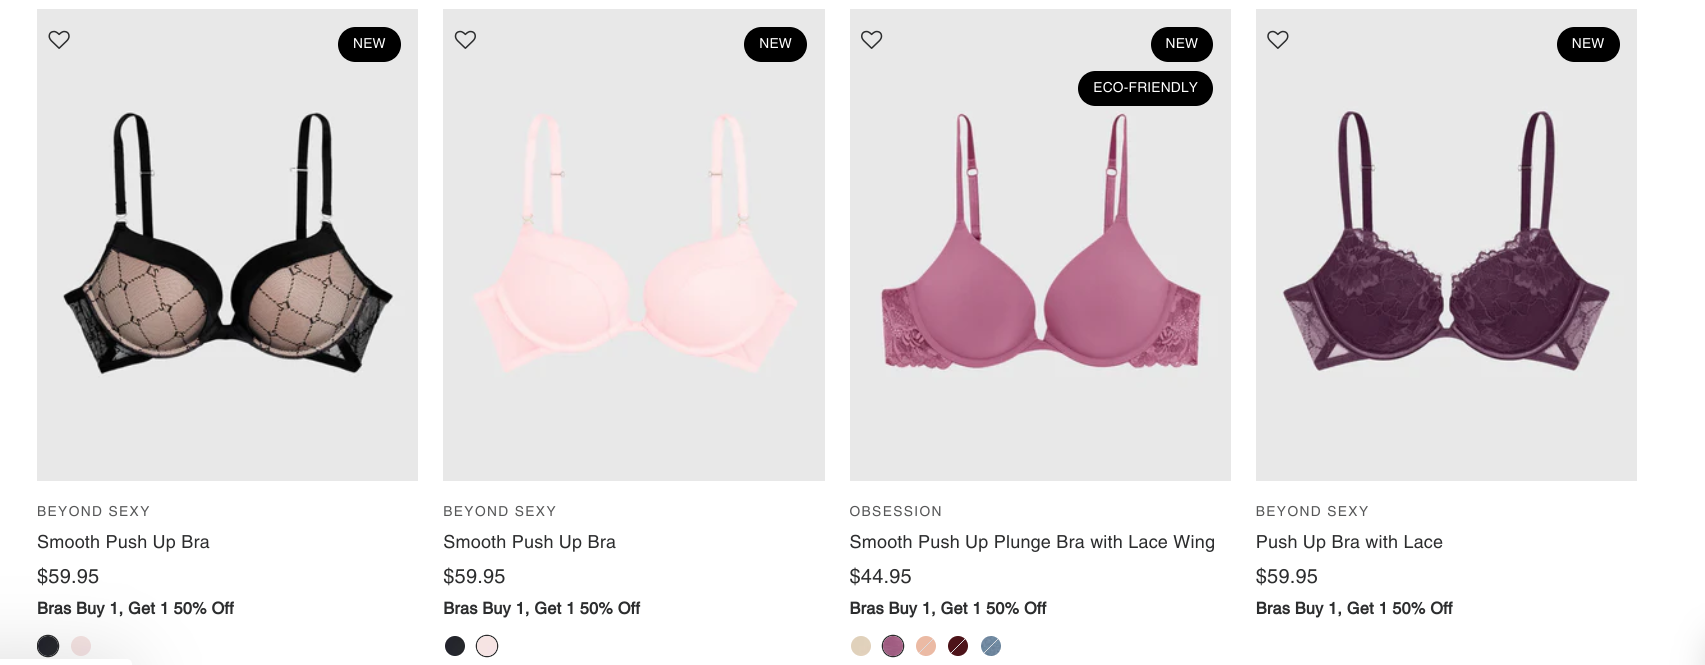Choose pale pink swatch under first product

click(x=81, y=646)
